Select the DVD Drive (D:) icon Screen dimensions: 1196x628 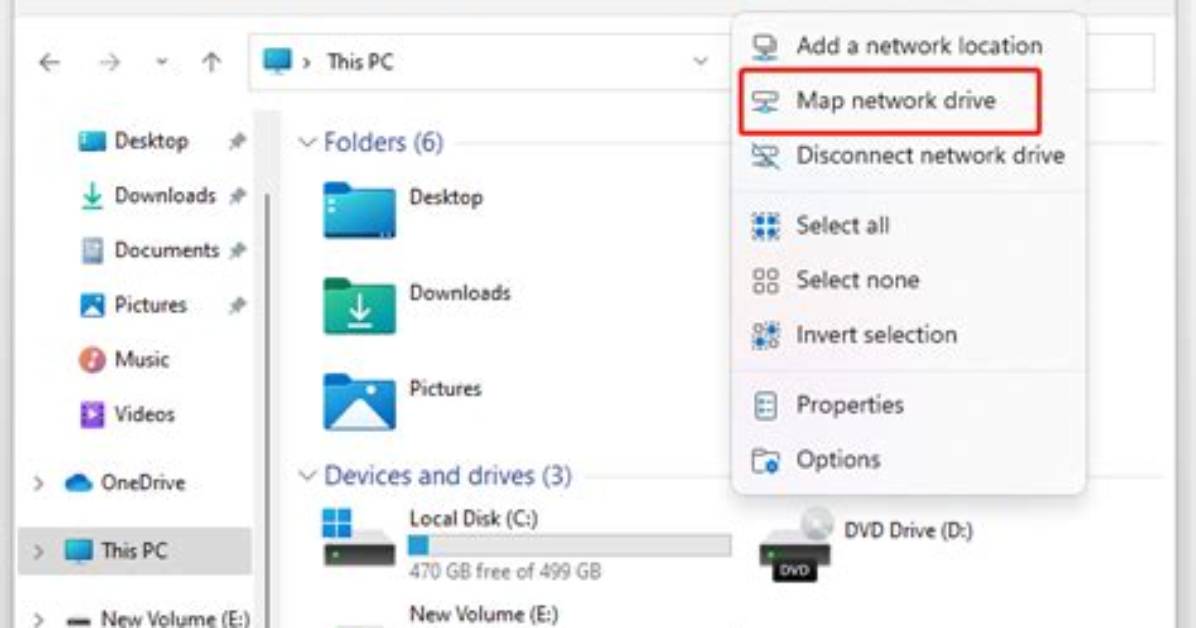[794, 546]
